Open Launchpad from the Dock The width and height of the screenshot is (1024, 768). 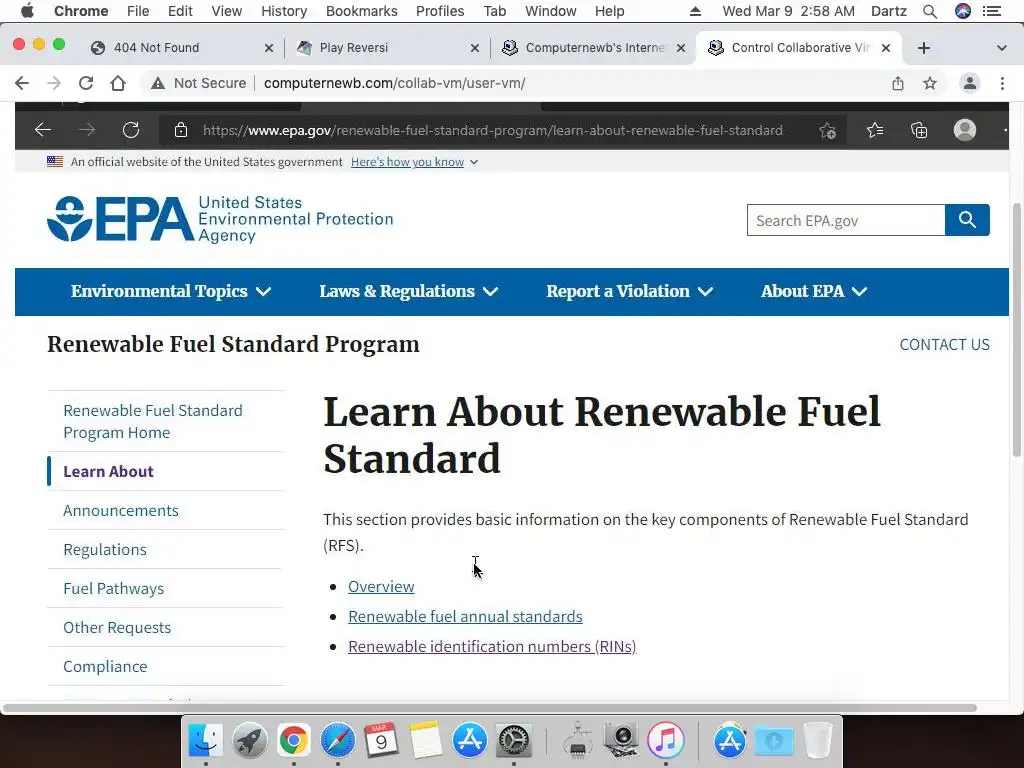tap(249, 741)
